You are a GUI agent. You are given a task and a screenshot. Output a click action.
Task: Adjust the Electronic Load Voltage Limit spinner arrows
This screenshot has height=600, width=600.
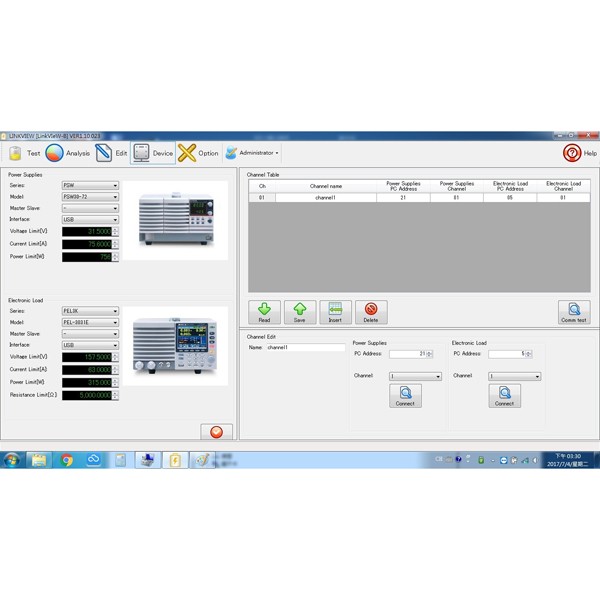115,357
